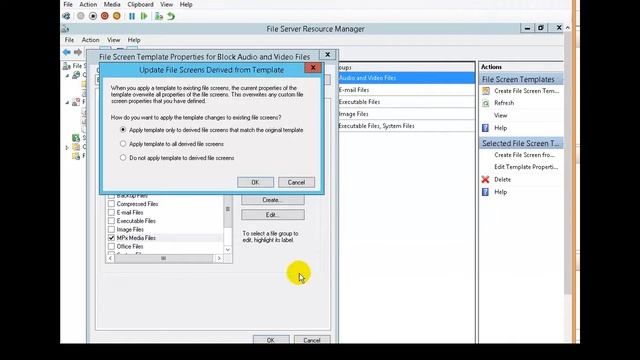
Task: Open the VM window View menu
Action: point(166,4)
